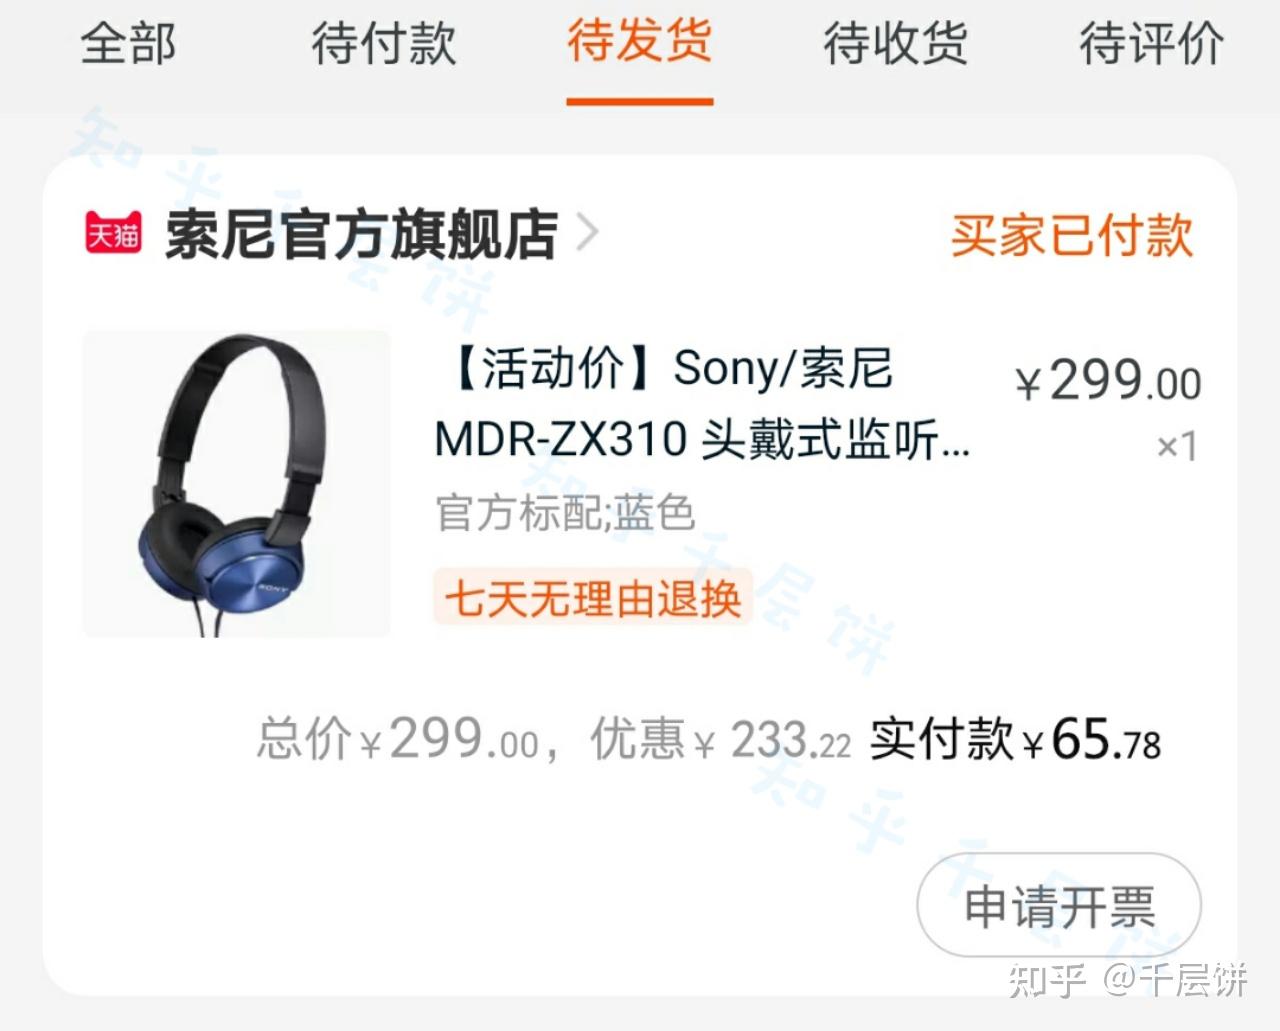
Task: Click the ¥299.00 item price
Action: (1108, 381)
